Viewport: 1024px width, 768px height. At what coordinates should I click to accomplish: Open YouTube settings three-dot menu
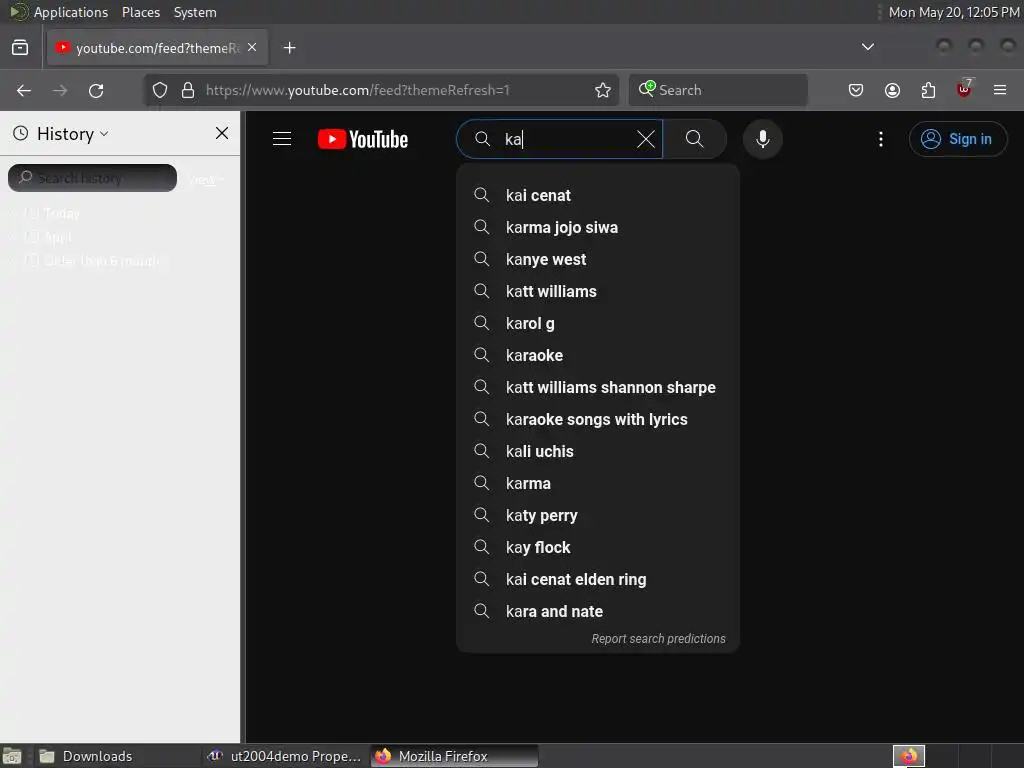[880, 139]
